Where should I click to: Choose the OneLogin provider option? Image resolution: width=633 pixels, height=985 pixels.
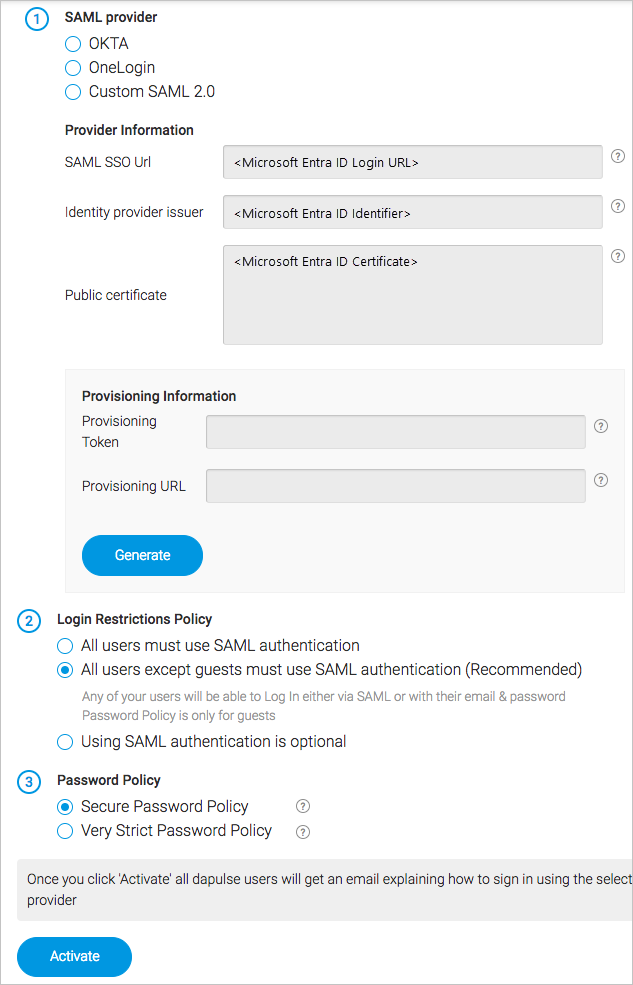point(71,67)
